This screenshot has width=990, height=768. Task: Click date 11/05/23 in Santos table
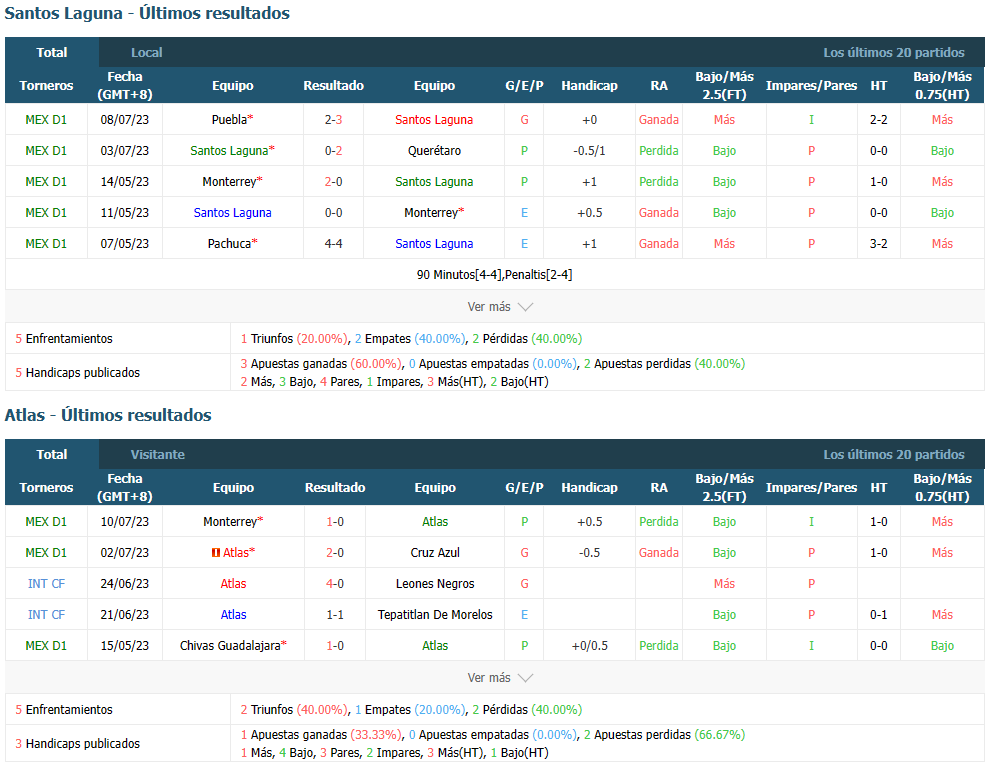click(x=124, y=213)
